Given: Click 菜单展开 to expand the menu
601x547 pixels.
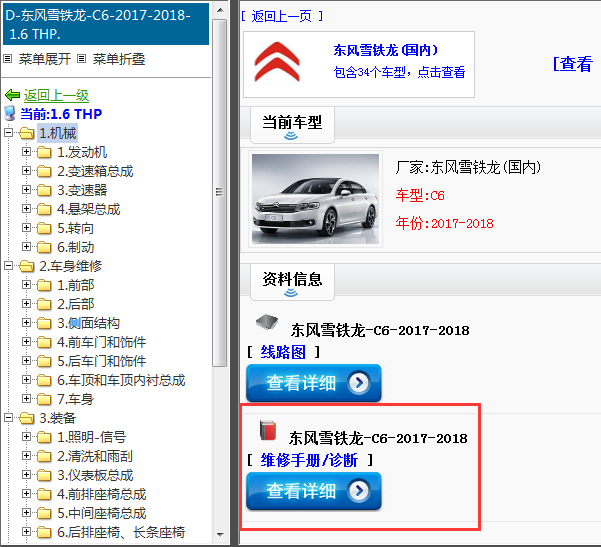Looking at the screenshot, I should pos(45,59).
